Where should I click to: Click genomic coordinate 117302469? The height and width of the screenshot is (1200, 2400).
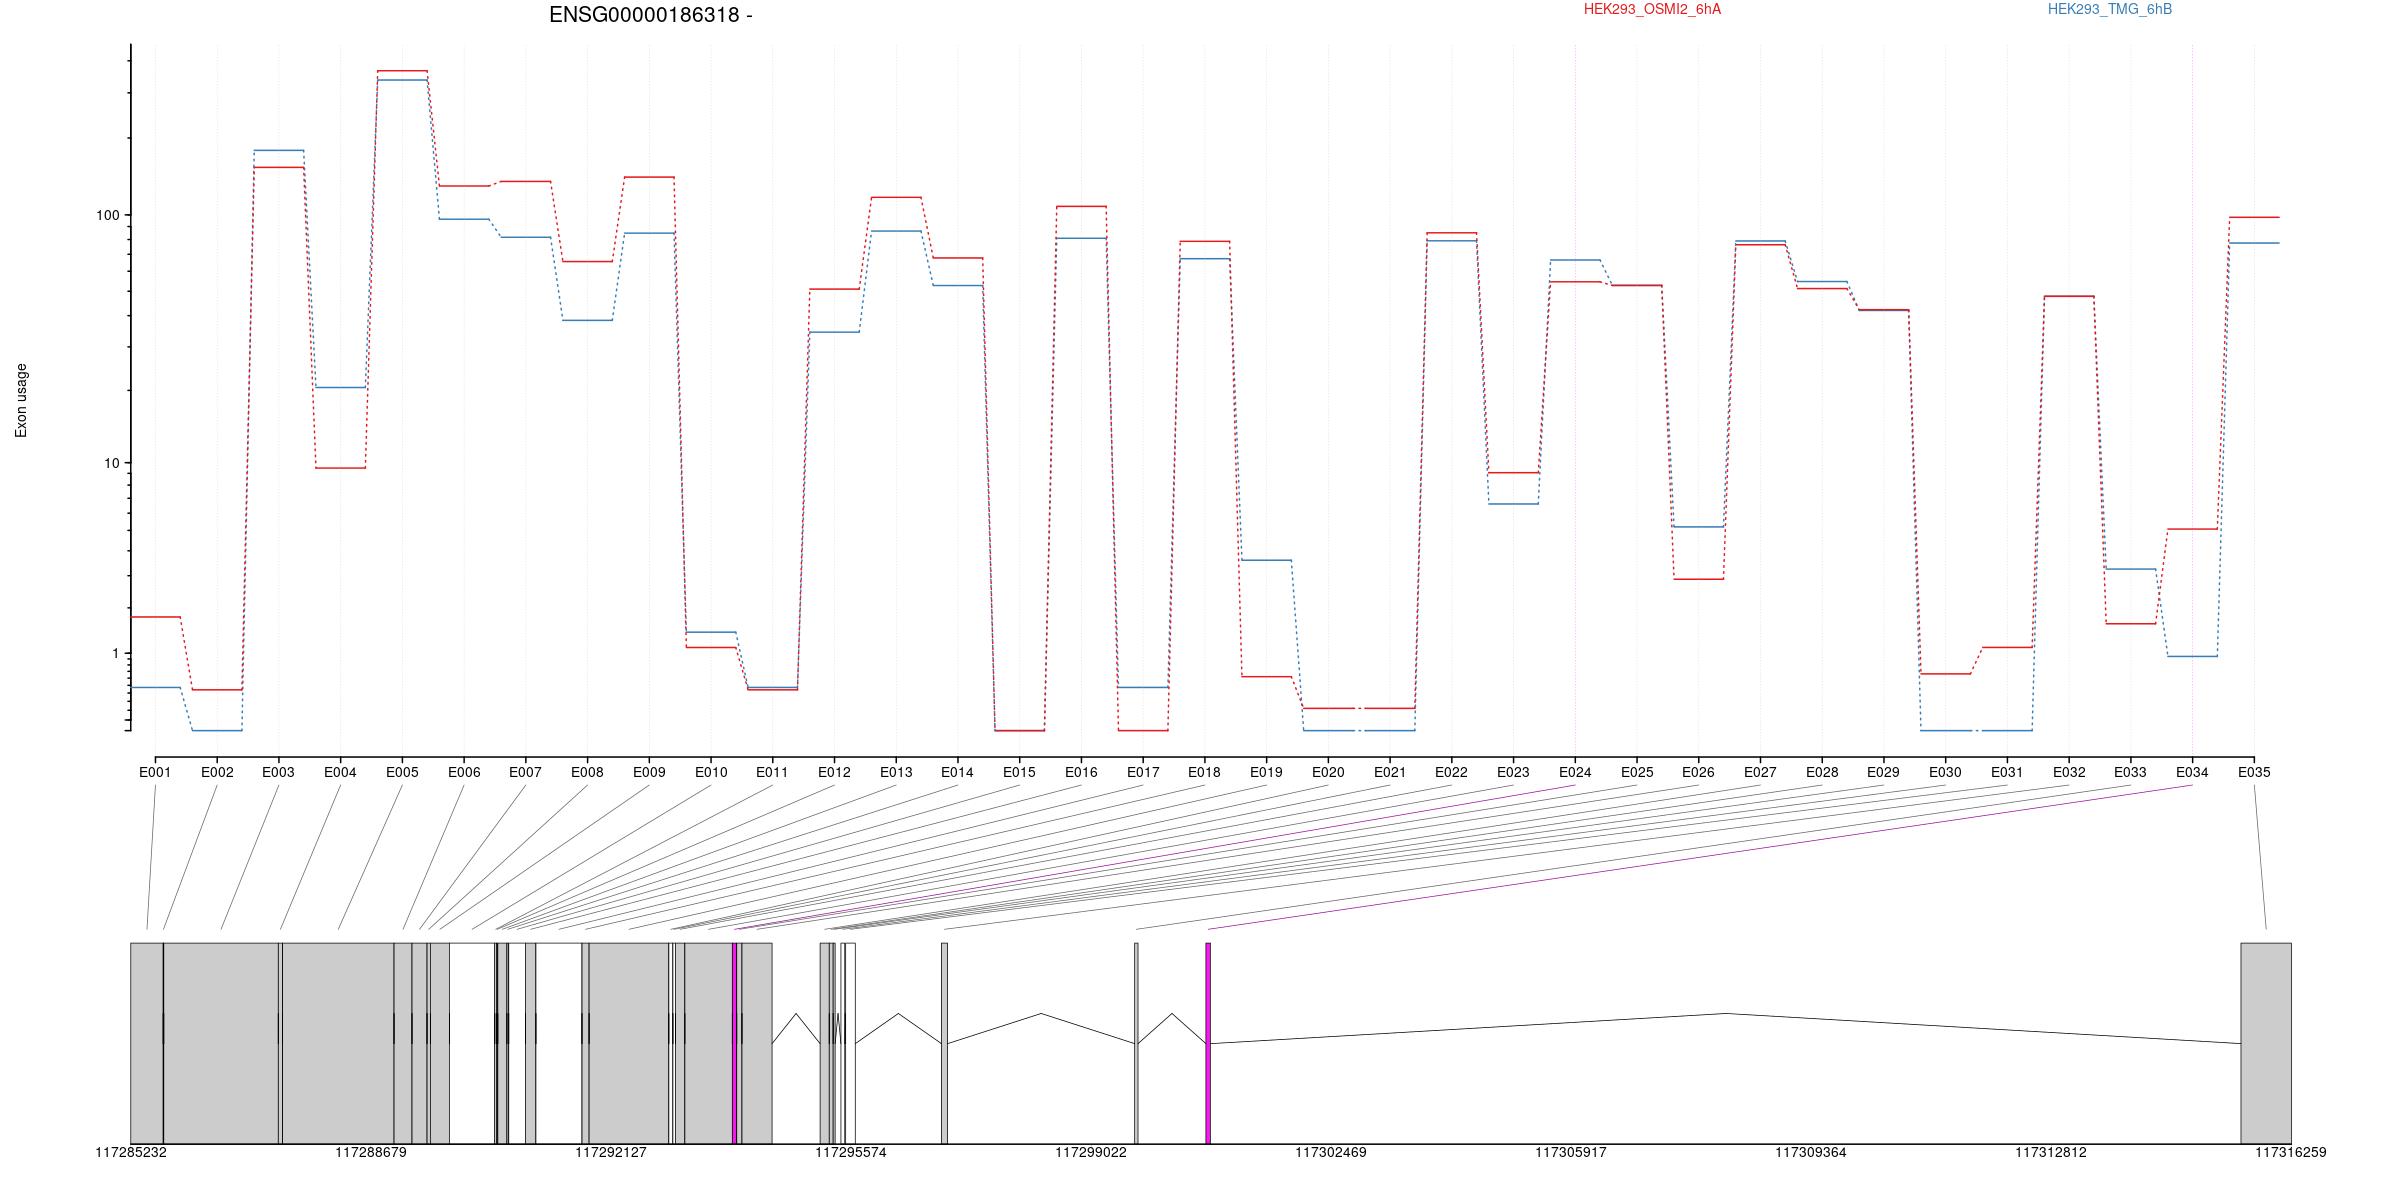coord(1331,1152)
